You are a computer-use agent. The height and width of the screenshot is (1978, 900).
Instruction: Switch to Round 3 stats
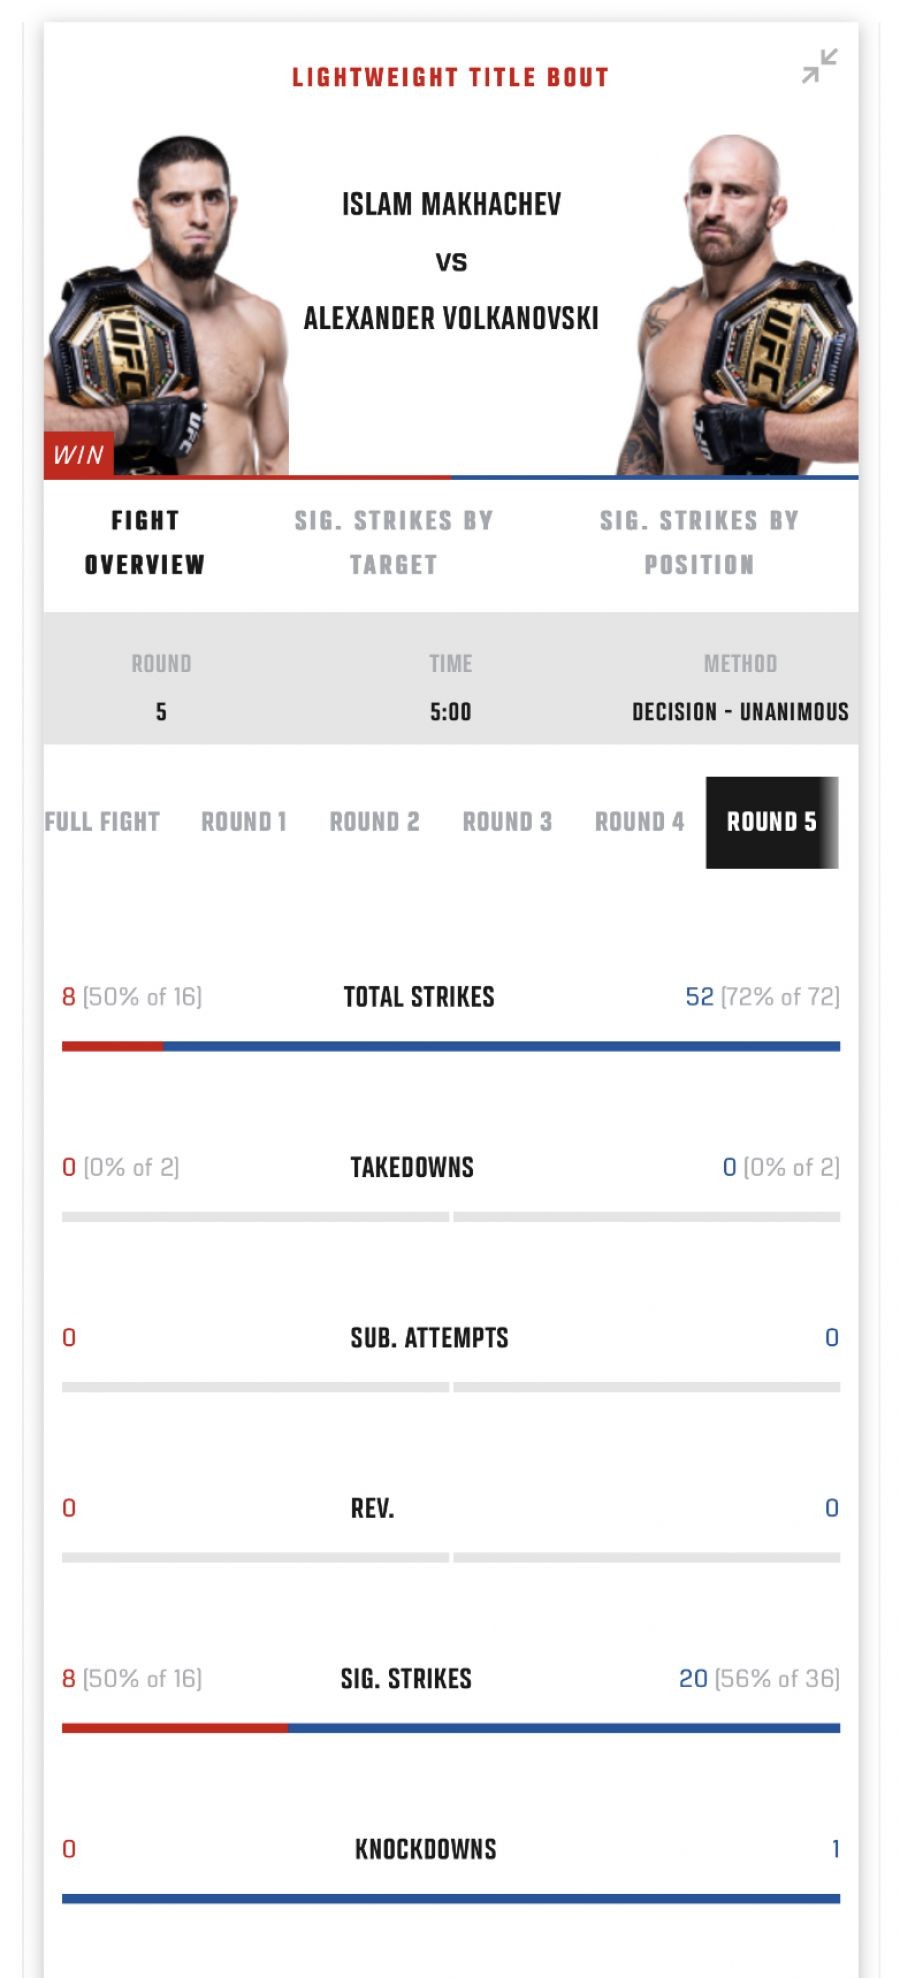pyautogui.click(x=507, y=822)
